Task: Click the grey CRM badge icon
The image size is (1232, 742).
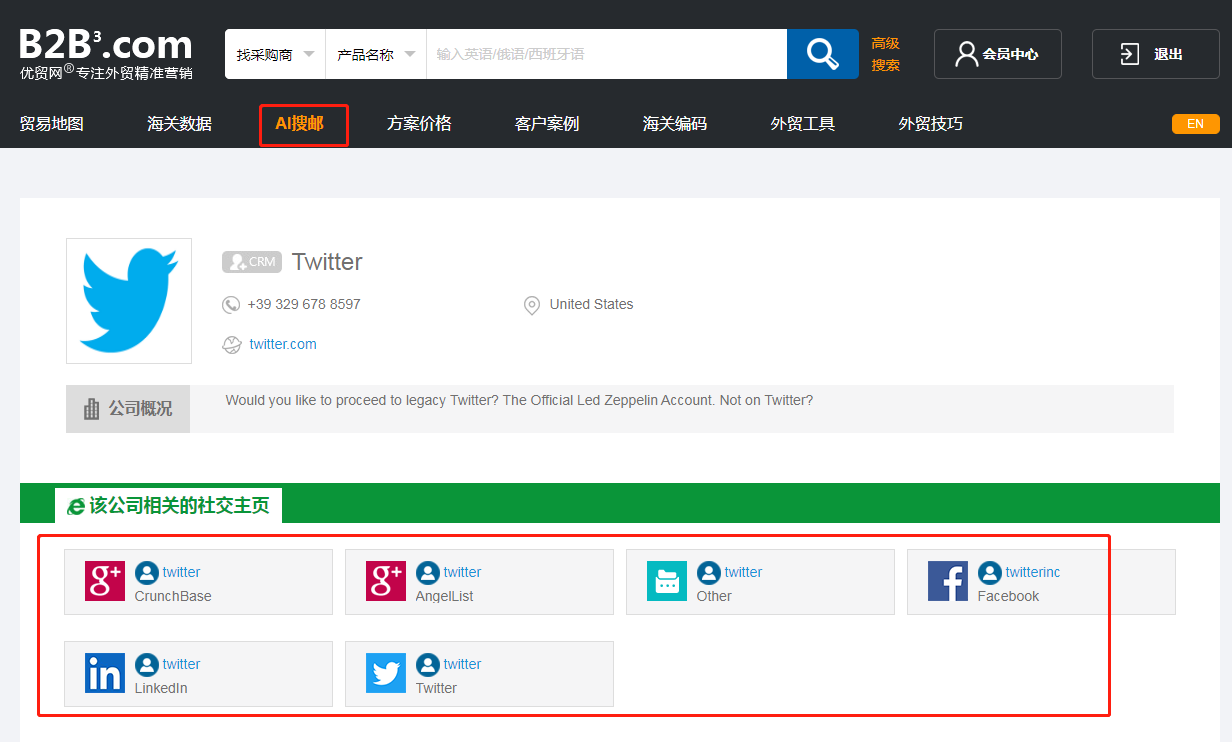Action: (250, 262)
